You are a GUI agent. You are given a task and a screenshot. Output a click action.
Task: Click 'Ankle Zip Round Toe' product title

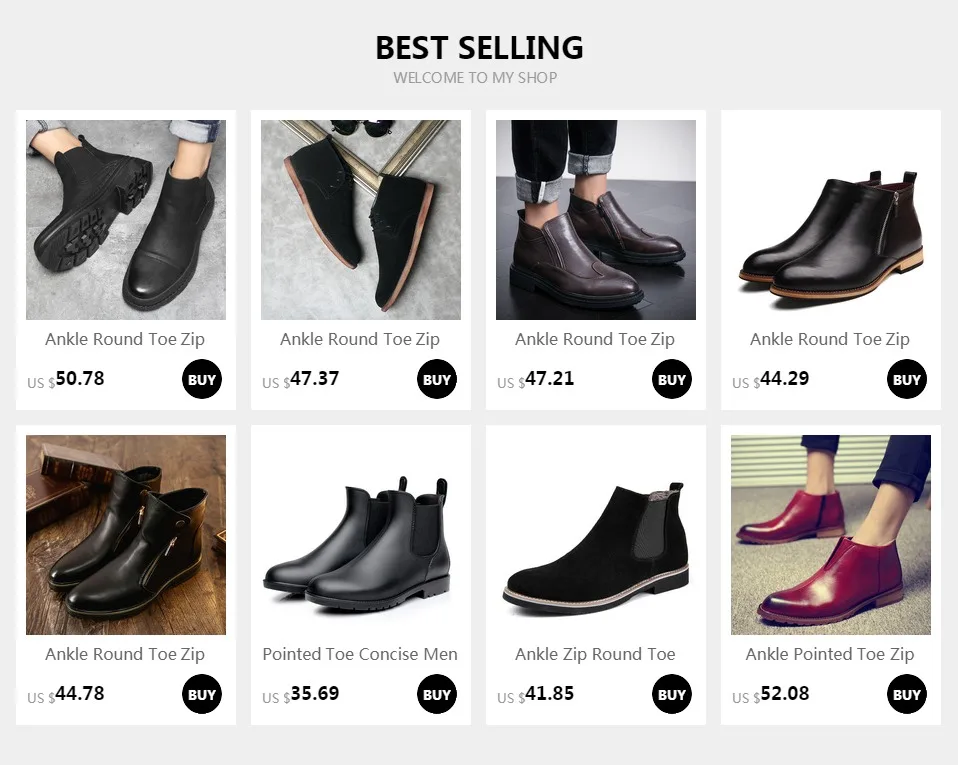pos(595,654)
